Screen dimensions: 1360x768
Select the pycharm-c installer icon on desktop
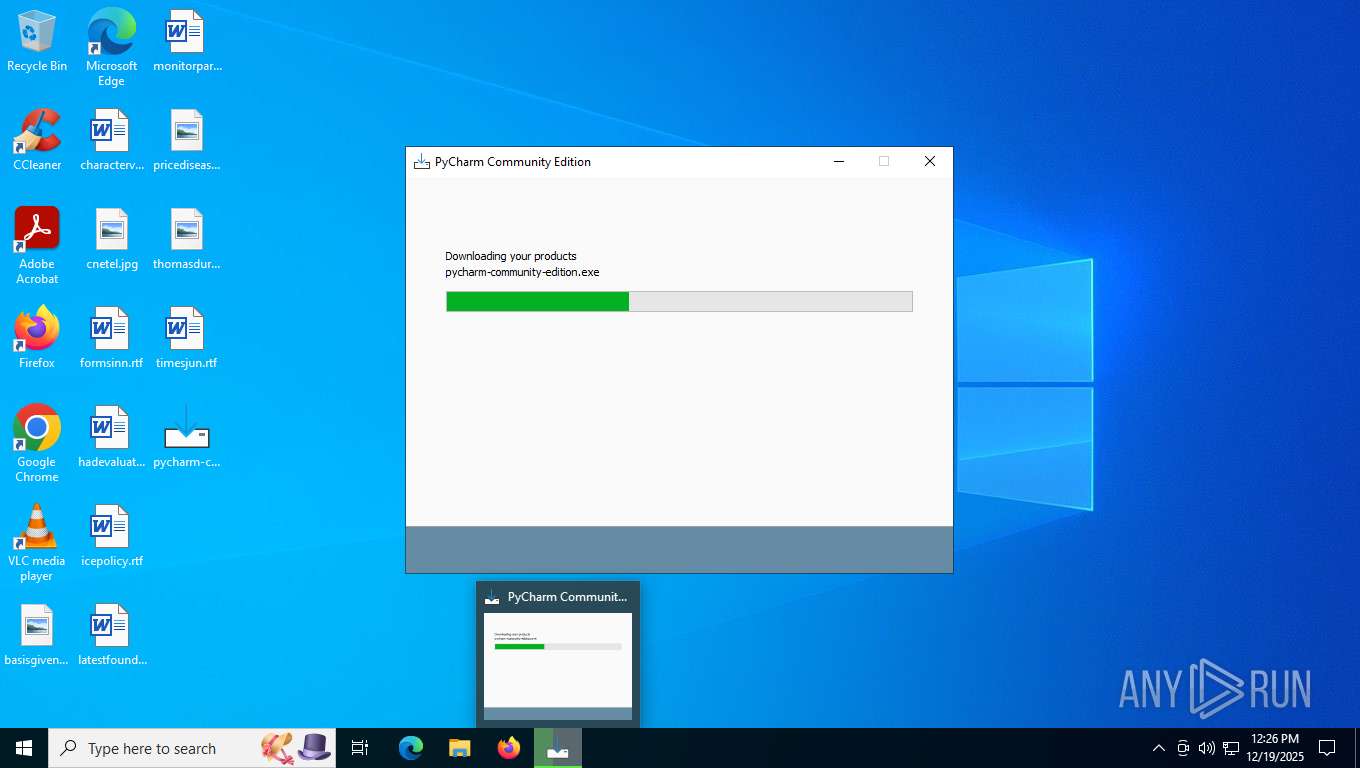(187, 437)
